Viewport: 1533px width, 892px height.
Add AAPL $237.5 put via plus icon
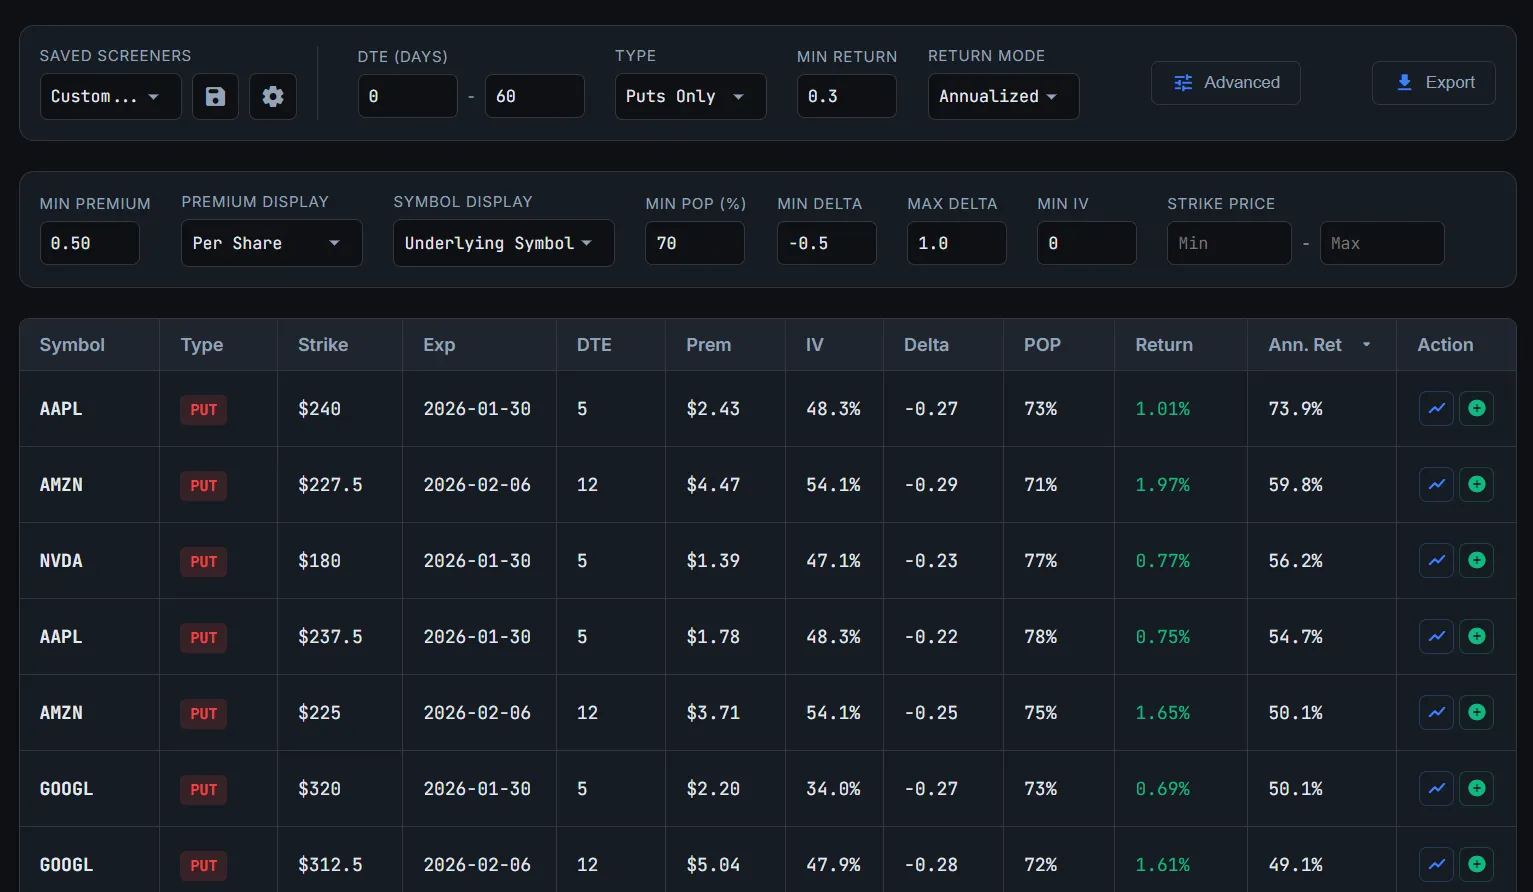[1476, 636]
